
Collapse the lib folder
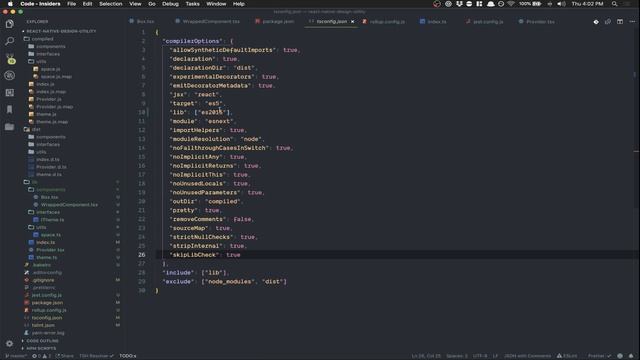pos(31,182)
